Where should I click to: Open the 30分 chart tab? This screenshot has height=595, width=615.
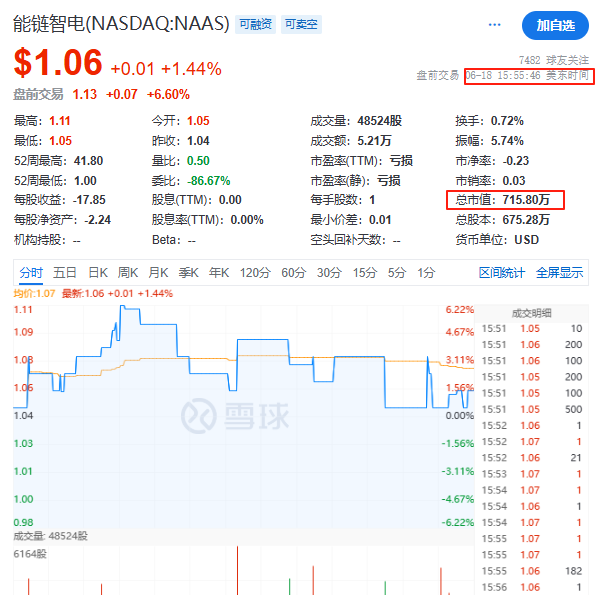coord(329,272)
